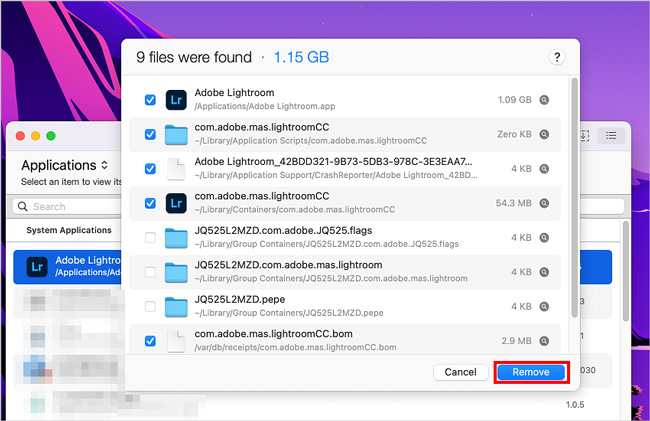Click folder icon of Application Scripts lightroomCC
This screenshot has width=650, height=421.
[x=176, y=135]
